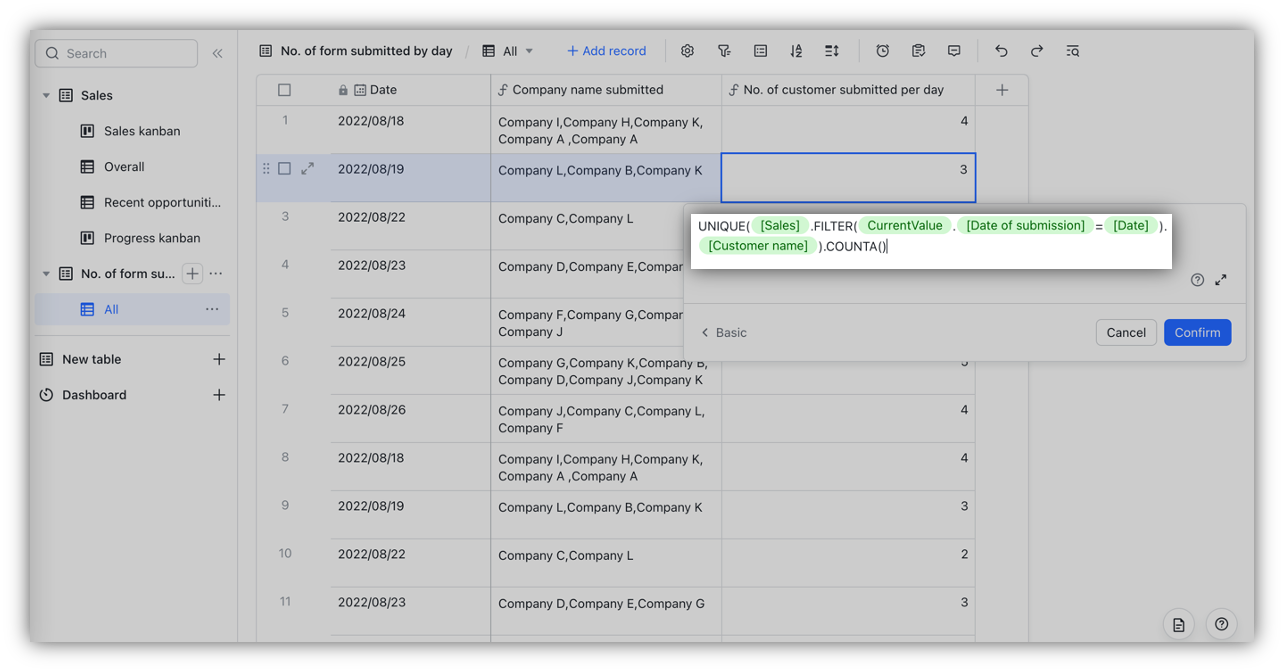Select the Company name submitted column header

606,90
